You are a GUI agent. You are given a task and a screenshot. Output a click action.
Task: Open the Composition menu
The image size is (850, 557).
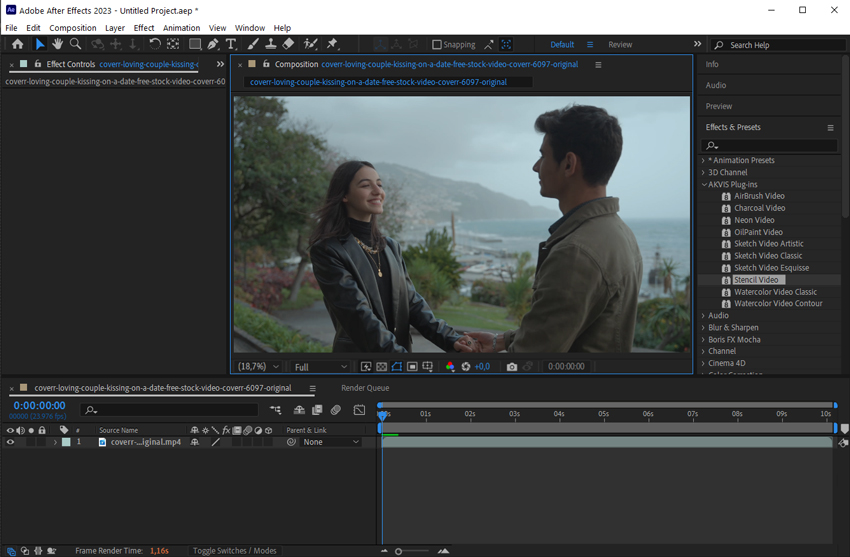coord(73,28)
